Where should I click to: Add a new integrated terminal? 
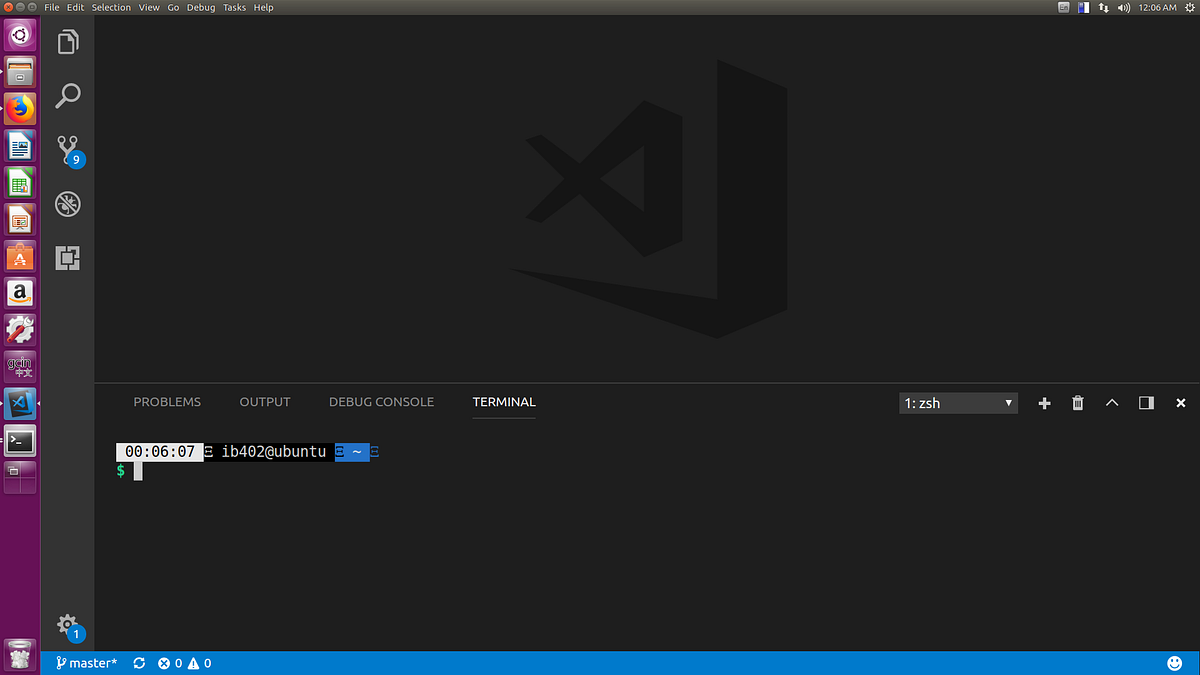[x=1044, y=402]
